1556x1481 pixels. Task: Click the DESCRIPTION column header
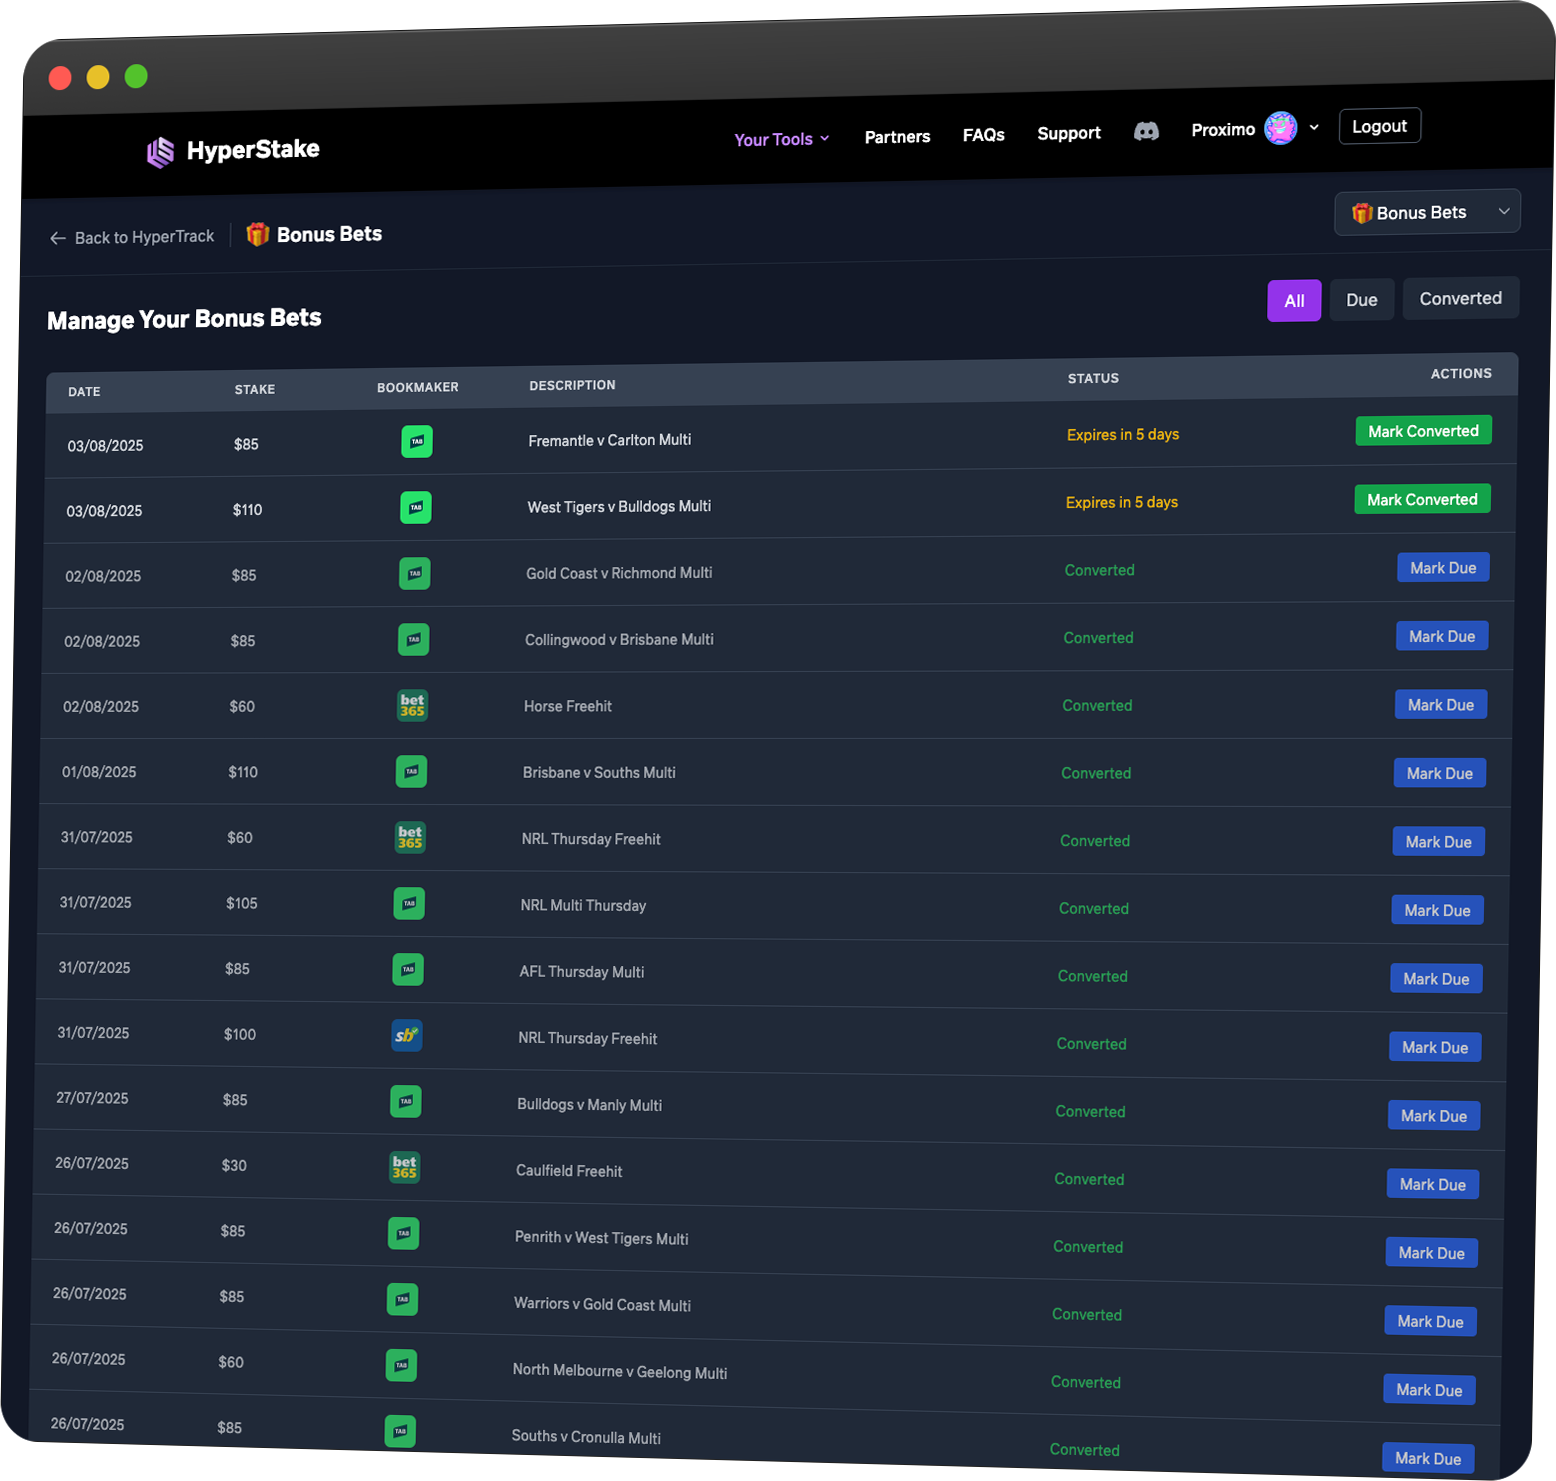pyautogui.click(x=572, y=385)
